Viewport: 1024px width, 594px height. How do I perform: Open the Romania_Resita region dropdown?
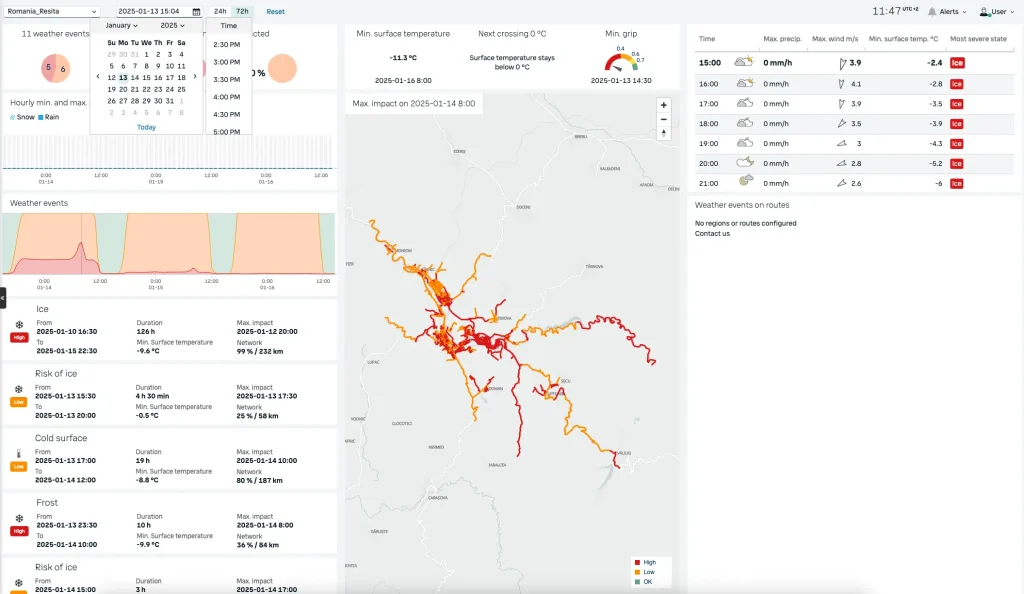[x=52, y=12]
